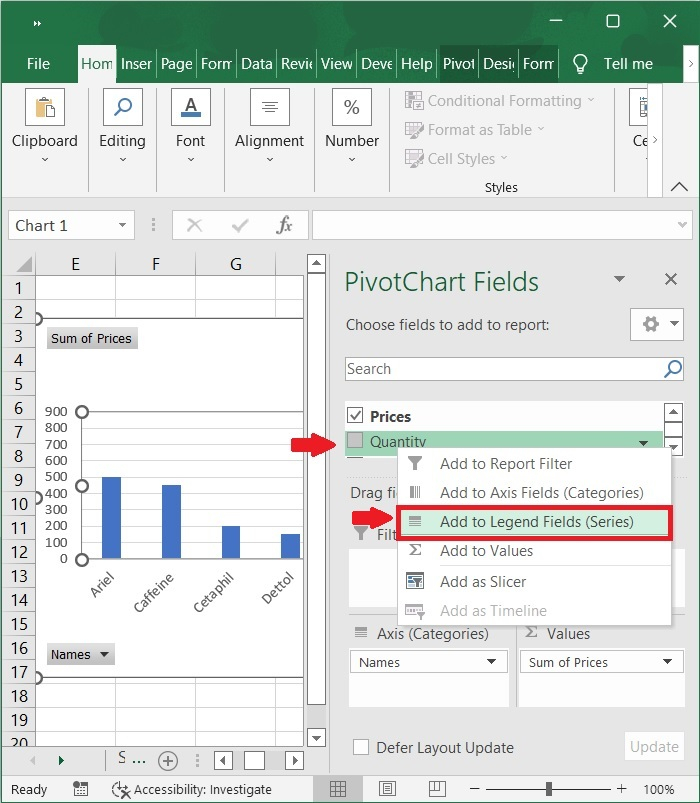The width and height of the screenshot is (700, 803).
Task: Switch to Page Break Preview view
Action: coord(437,789)
